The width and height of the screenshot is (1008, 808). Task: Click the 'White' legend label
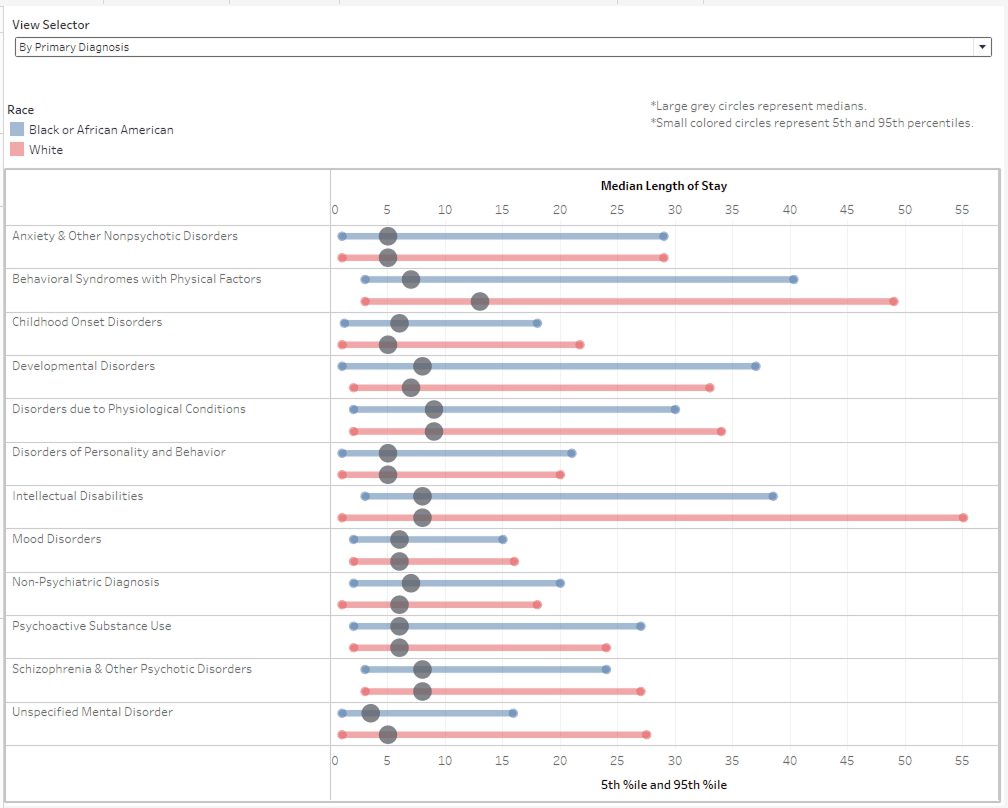click(46, 150)
